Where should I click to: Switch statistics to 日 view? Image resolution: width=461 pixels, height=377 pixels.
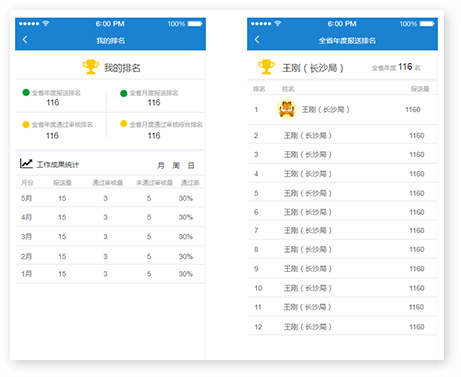(x=191, y=165)
